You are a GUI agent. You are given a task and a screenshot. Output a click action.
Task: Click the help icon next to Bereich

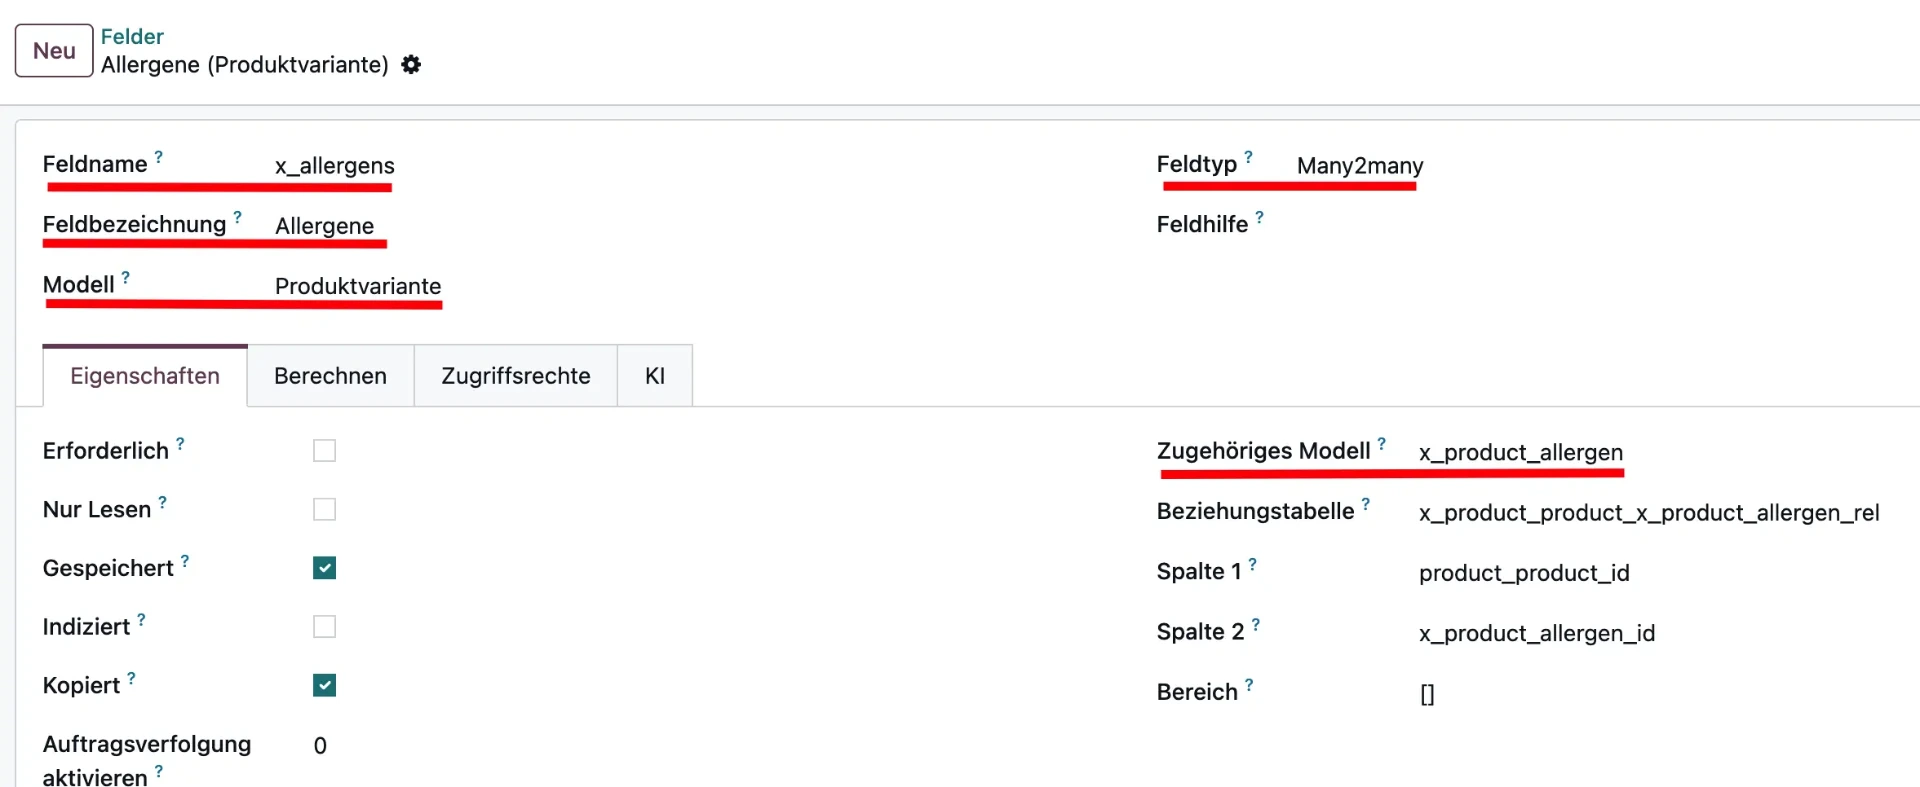[x=1251, y=682]
